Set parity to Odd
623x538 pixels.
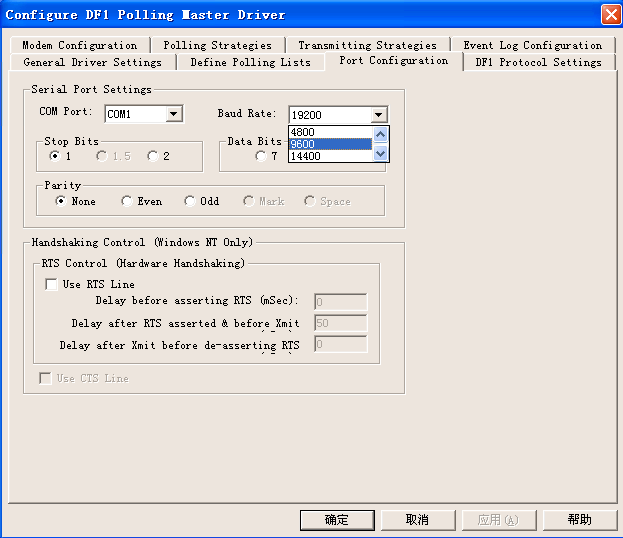[x=190, y=201]
